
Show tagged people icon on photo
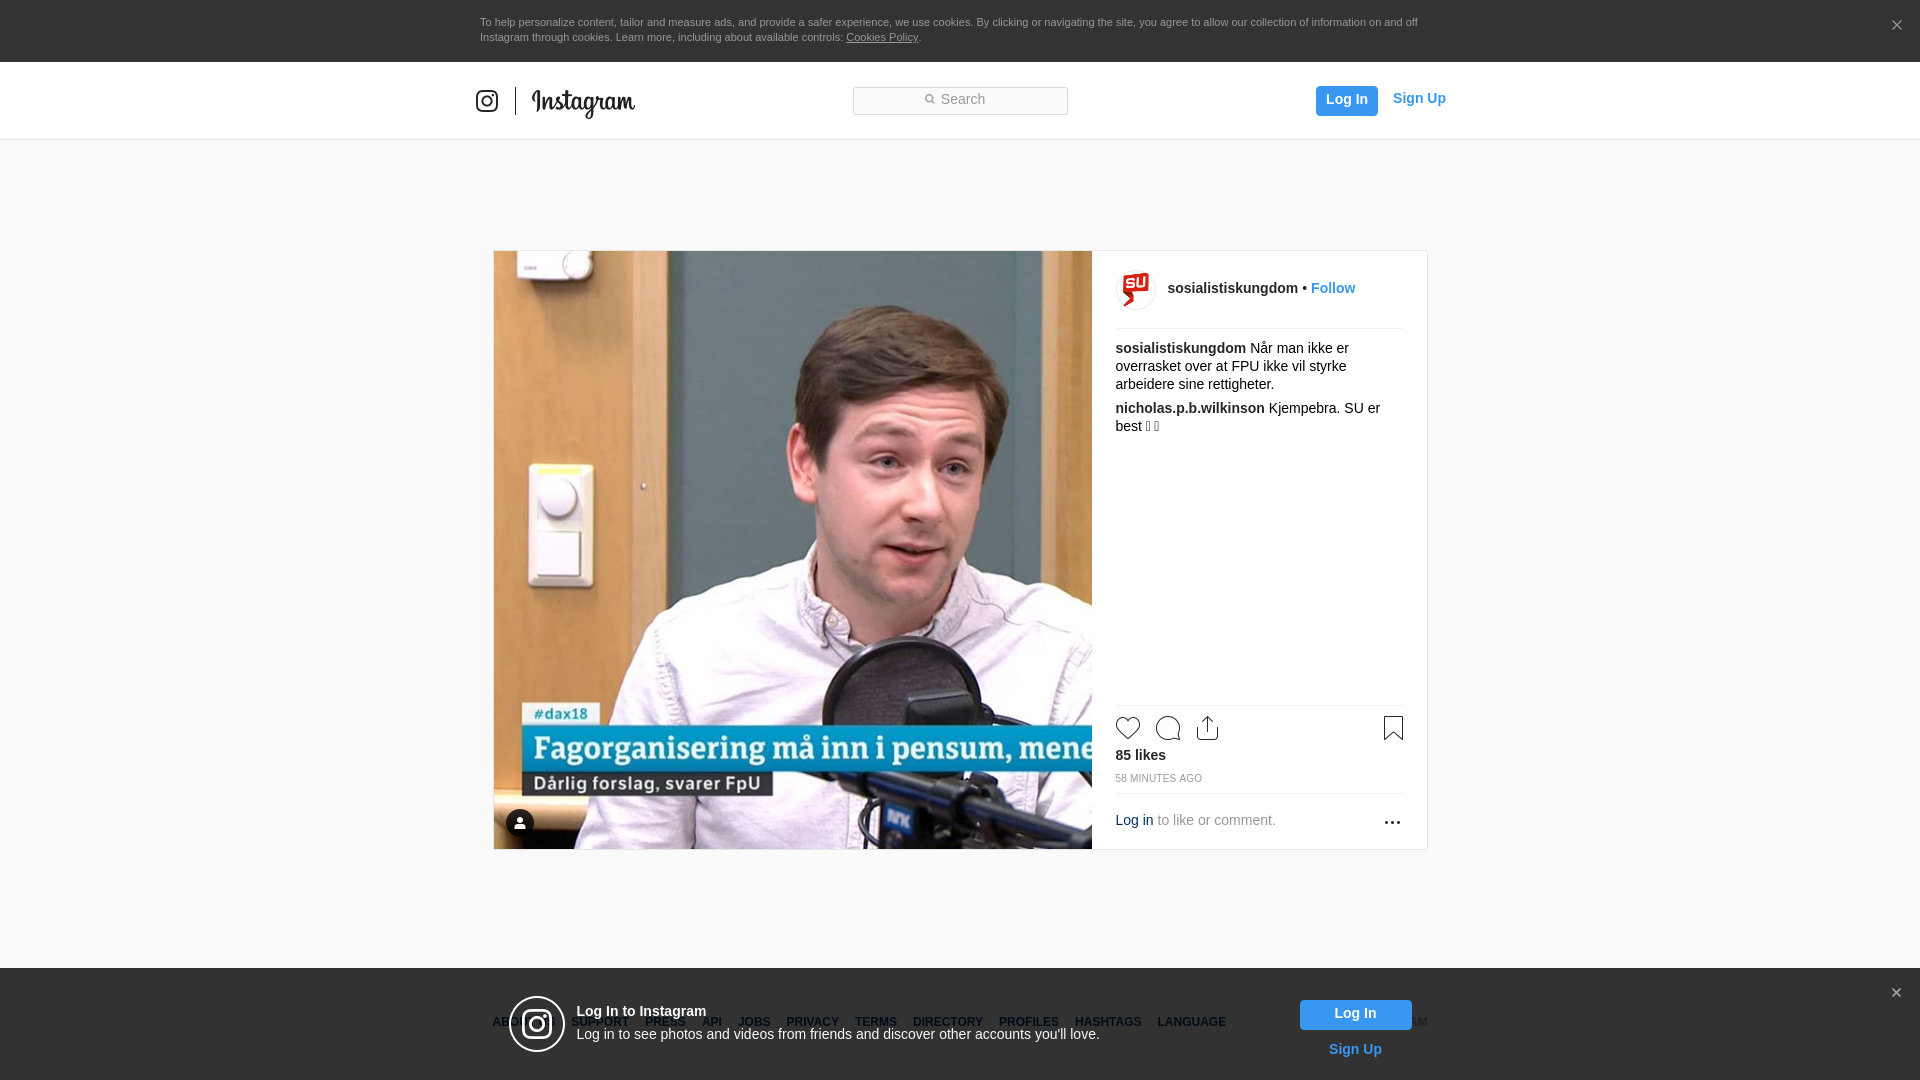519,823
